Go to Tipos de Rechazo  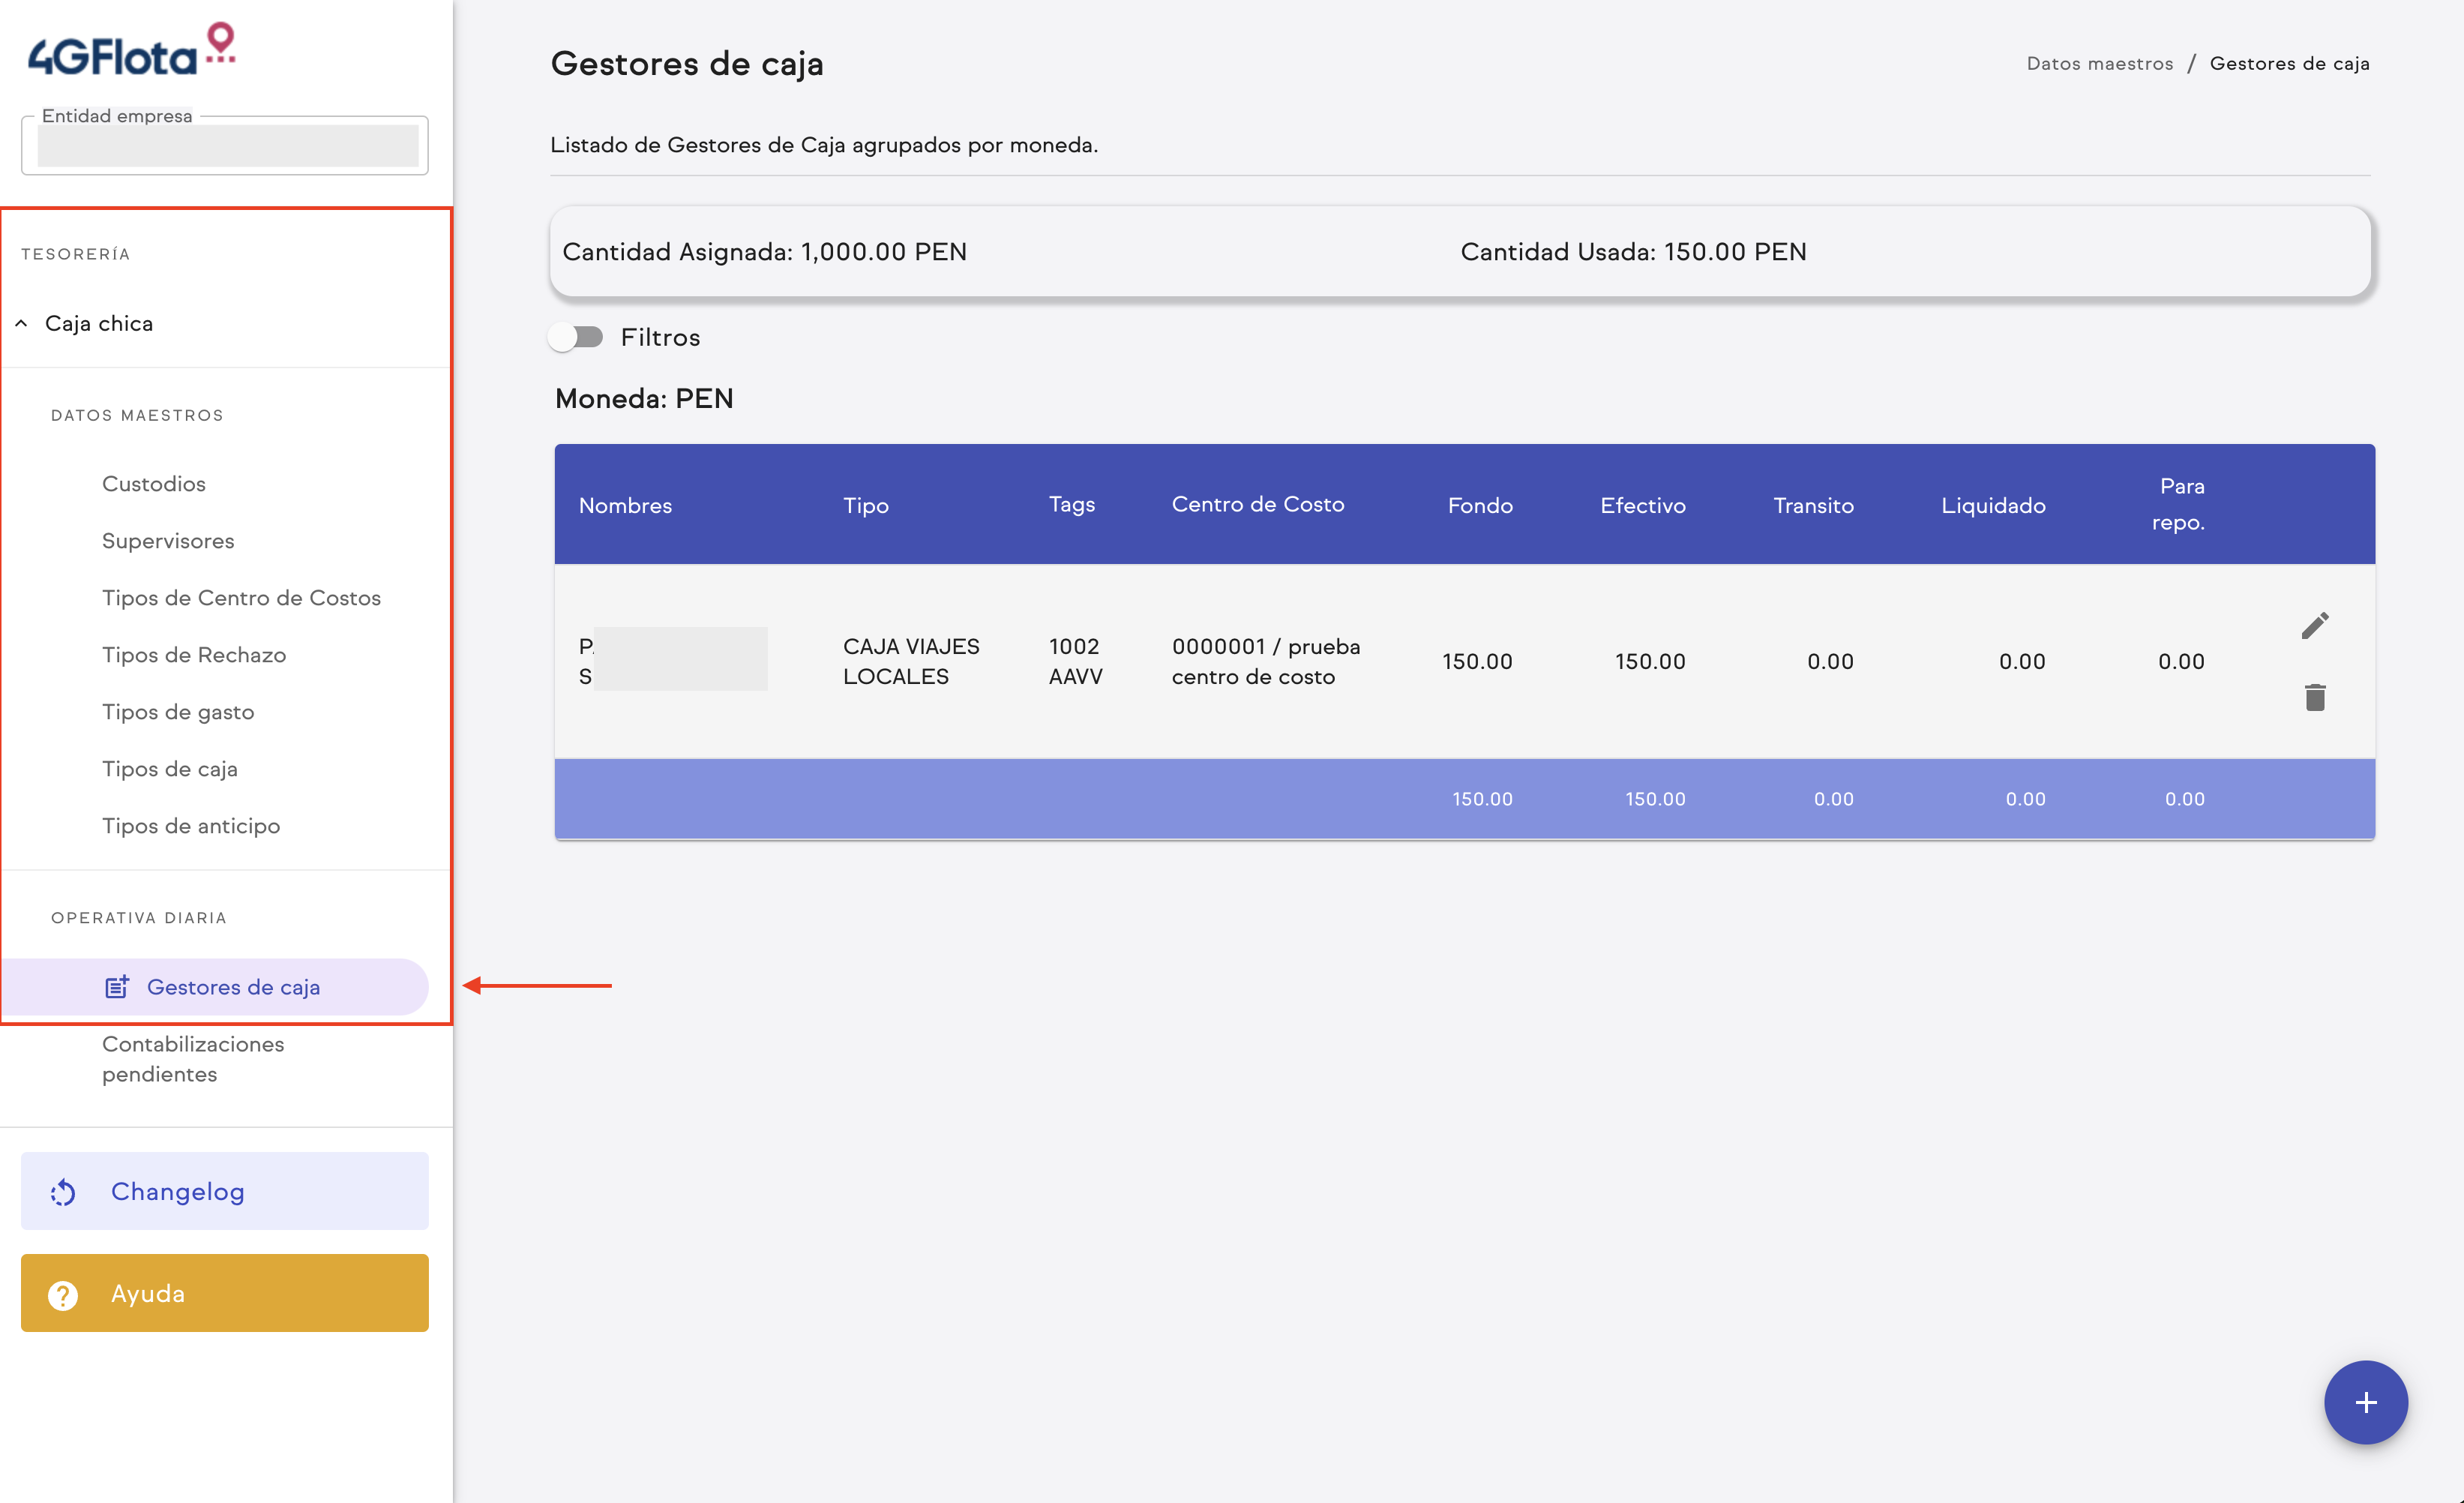tap(194, 655)
